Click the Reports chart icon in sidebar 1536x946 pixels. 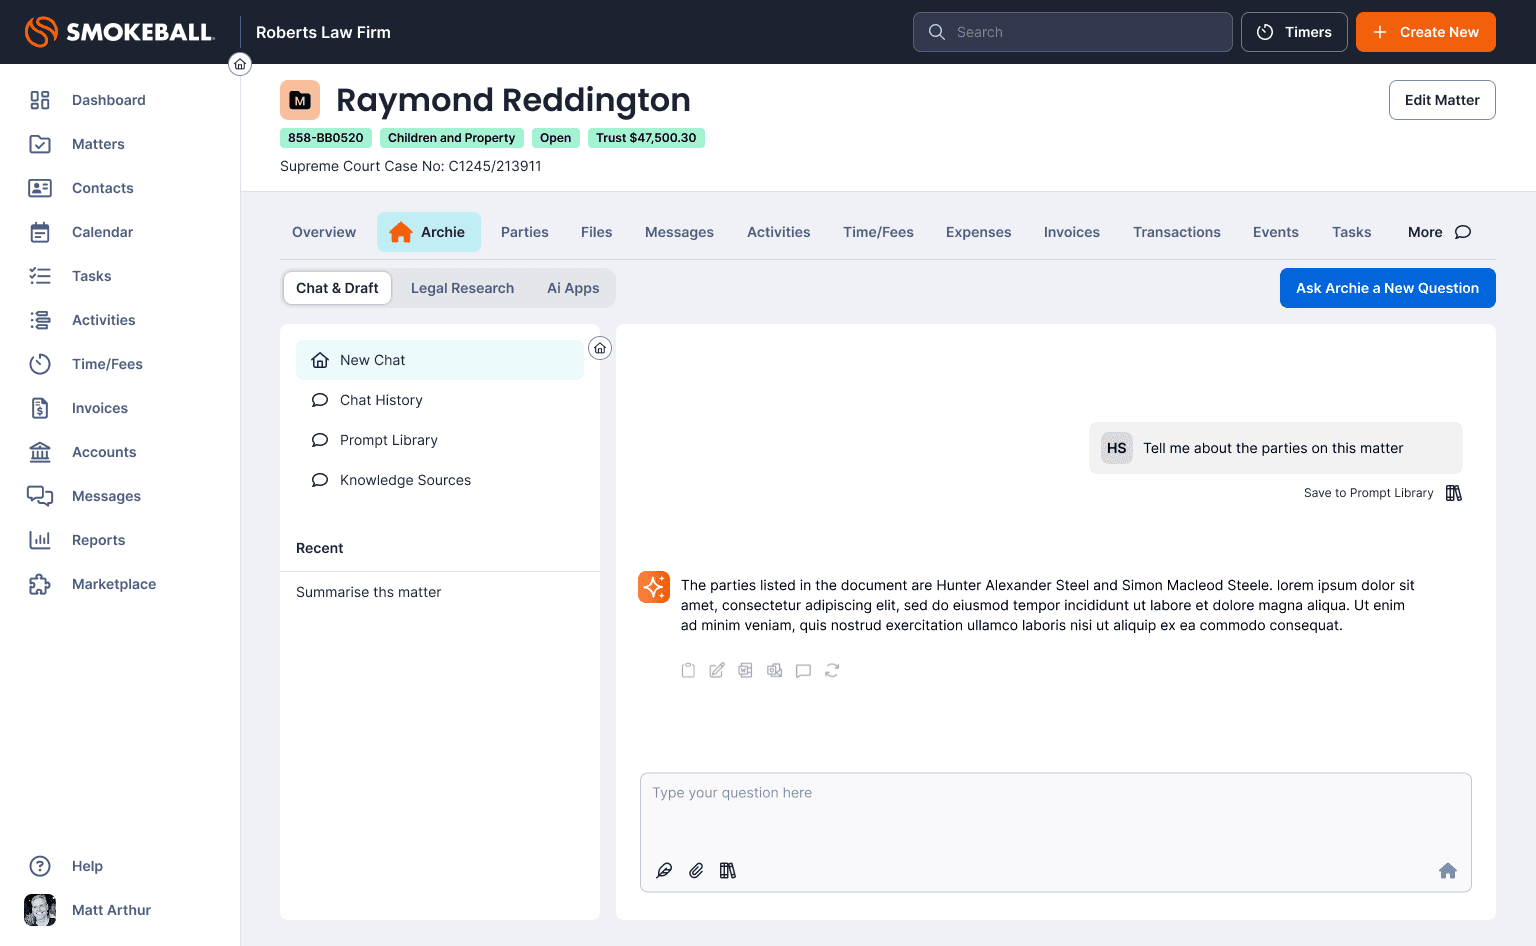coord(40,540)
